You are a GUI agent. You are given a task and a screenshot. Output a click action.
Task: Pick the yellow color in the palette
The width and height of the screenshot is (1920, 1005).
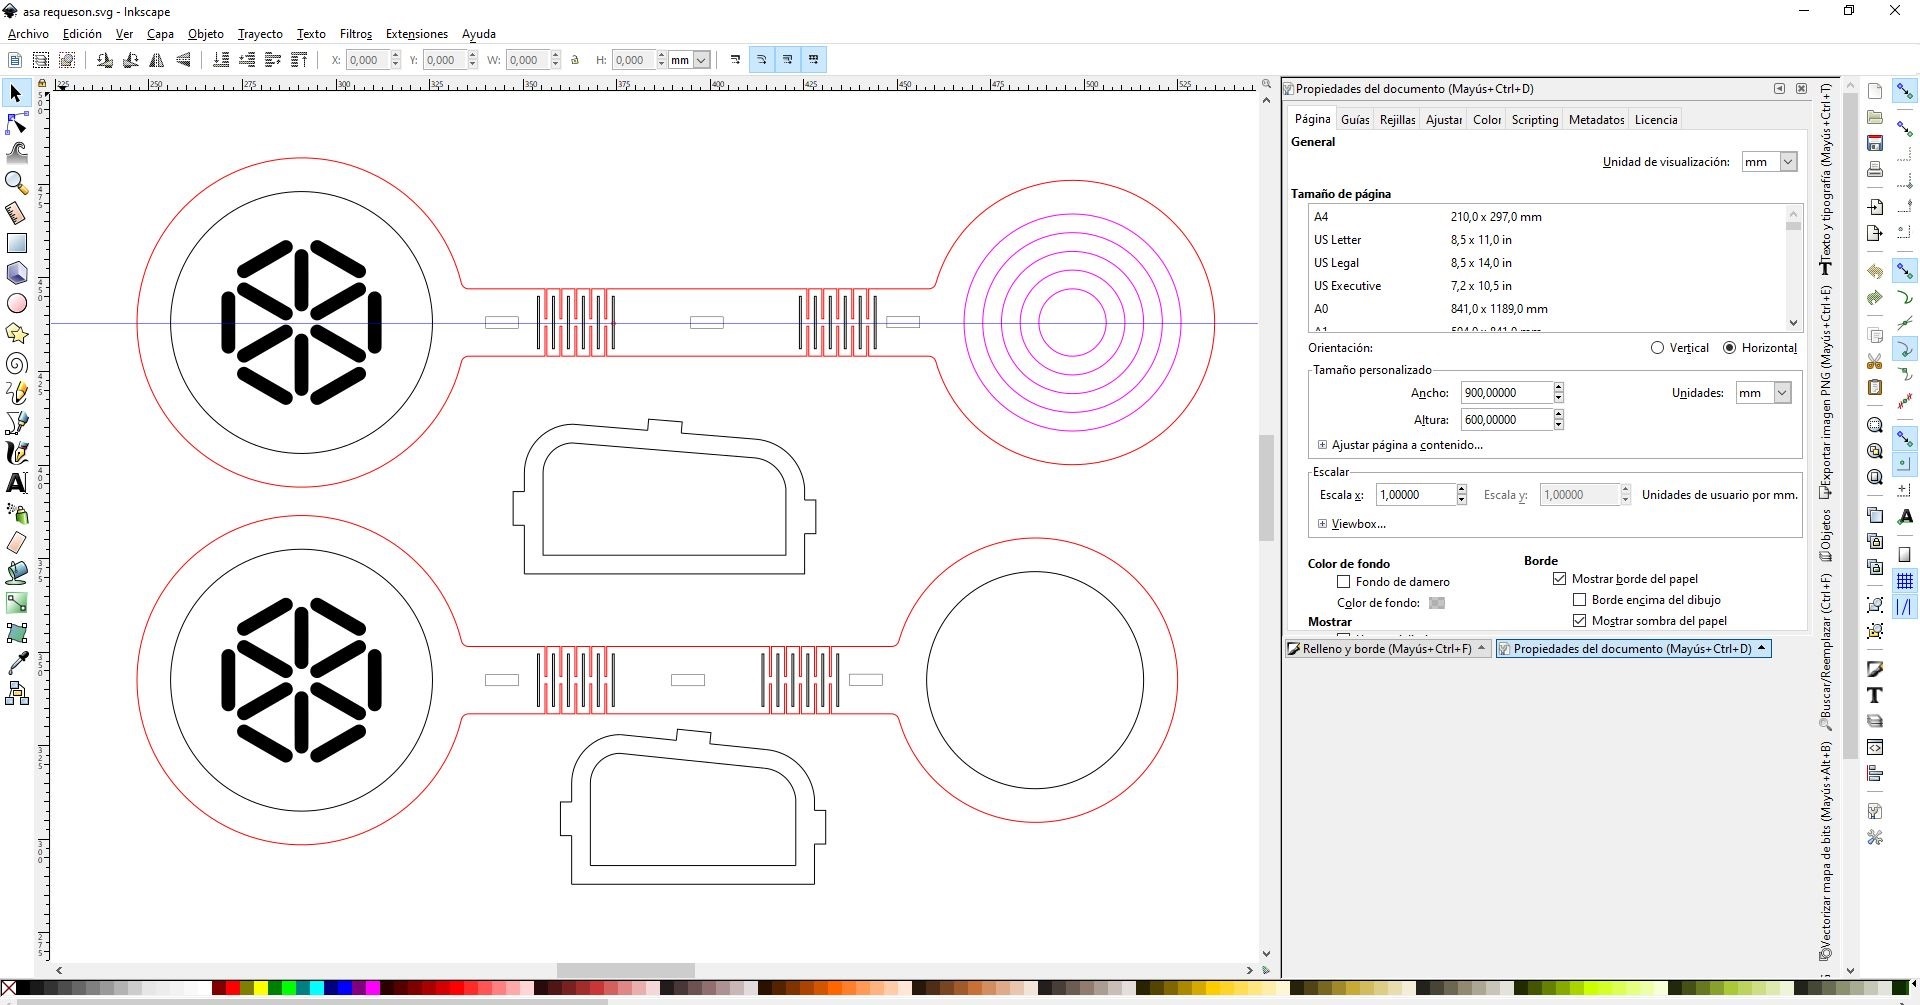tap(260, 989)
